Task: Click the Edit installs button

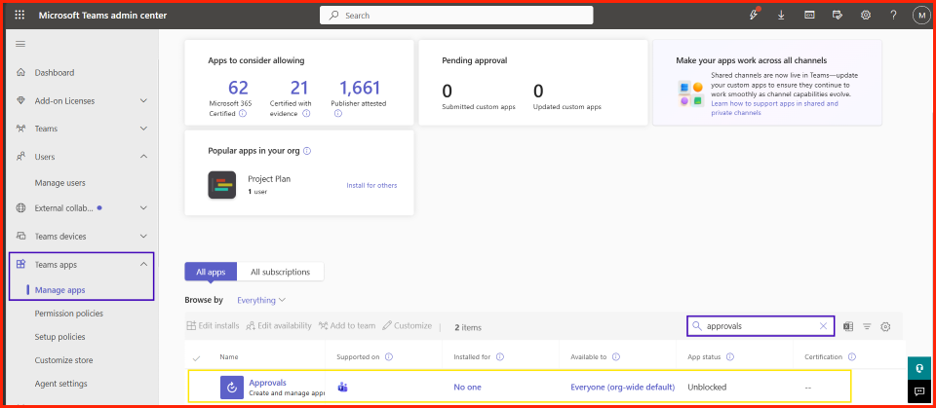Action: (x=213, y=326)
